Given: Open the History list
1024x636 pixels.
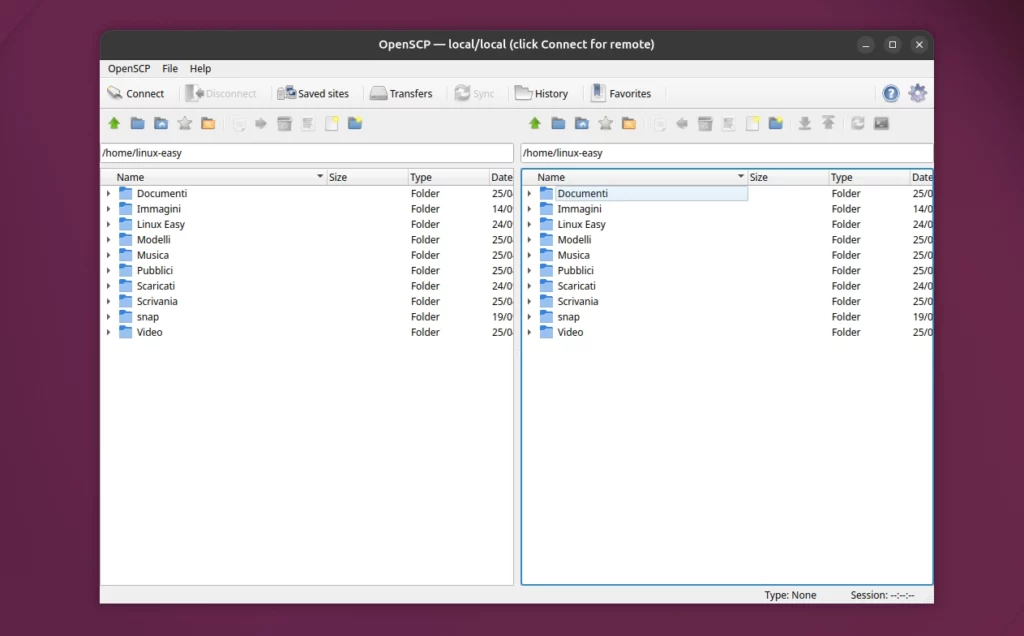Looking at the screenshot, I should (541, 93).
